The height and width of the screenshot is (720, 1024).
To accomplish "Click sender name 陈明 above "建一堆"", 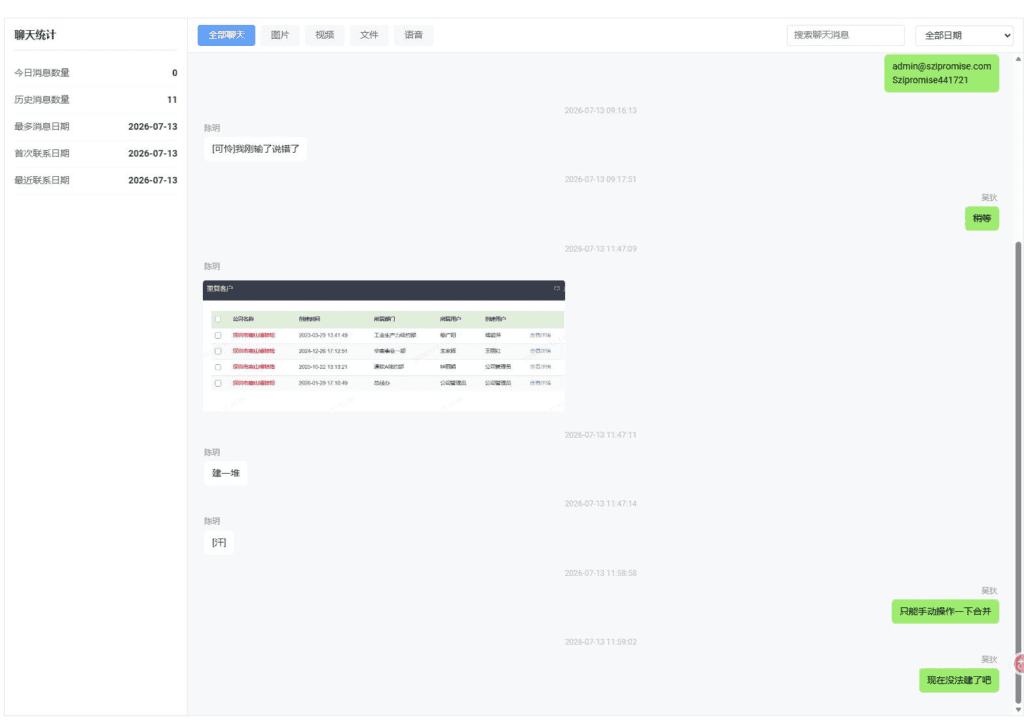I will click(x=212, y=452).
